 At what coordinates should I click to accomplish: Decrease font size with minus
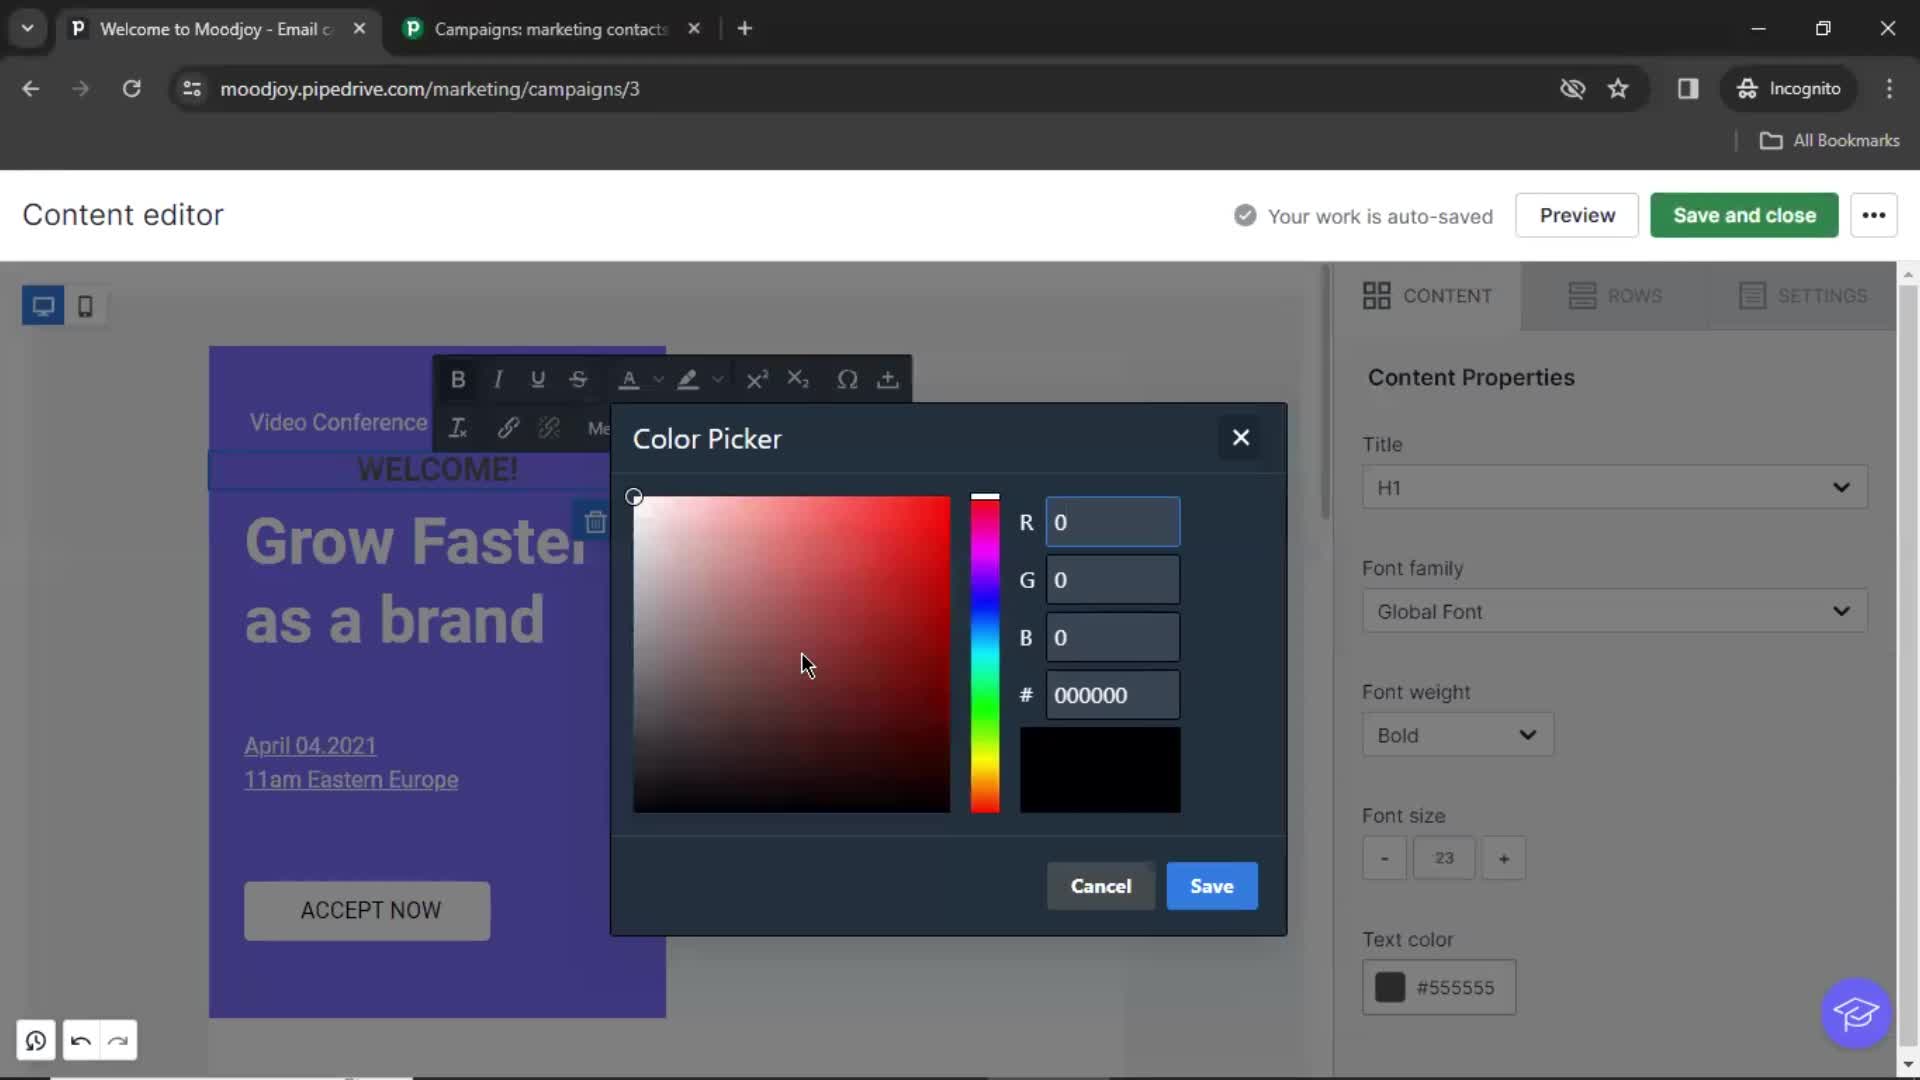tap(1384, 858)
